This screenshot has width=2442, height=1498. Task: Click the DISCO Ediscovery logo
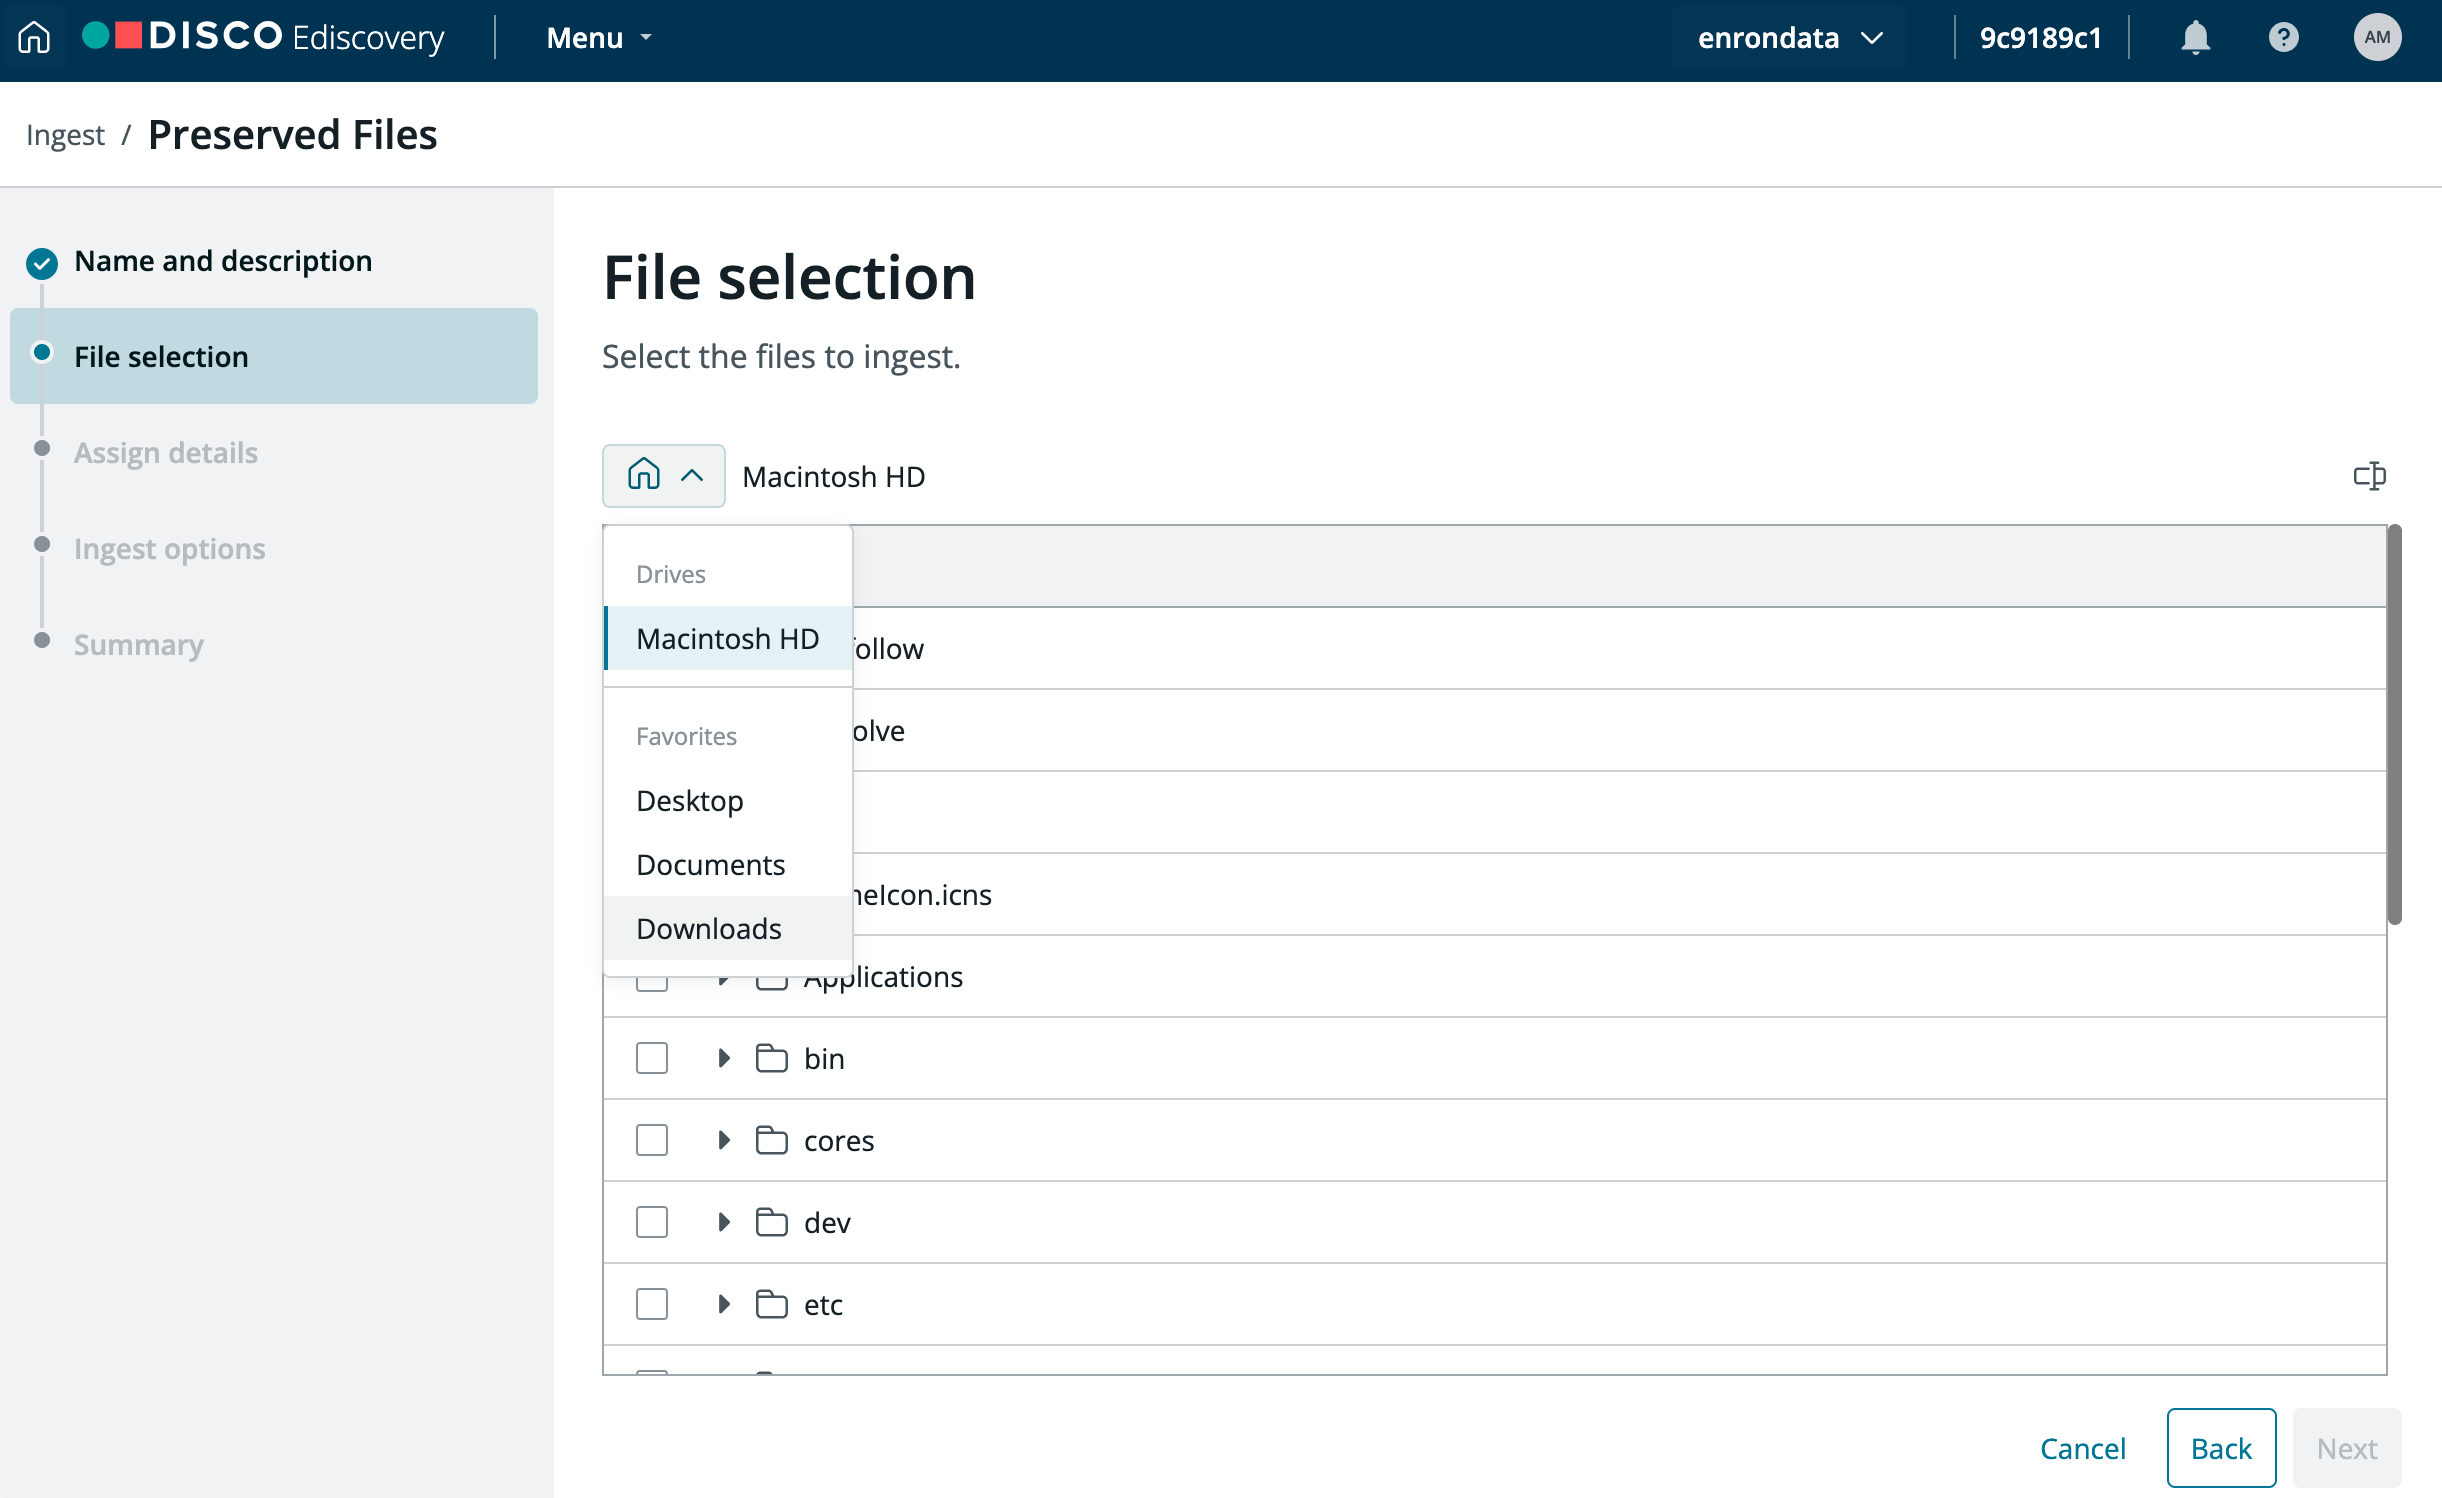pos(263,37)
